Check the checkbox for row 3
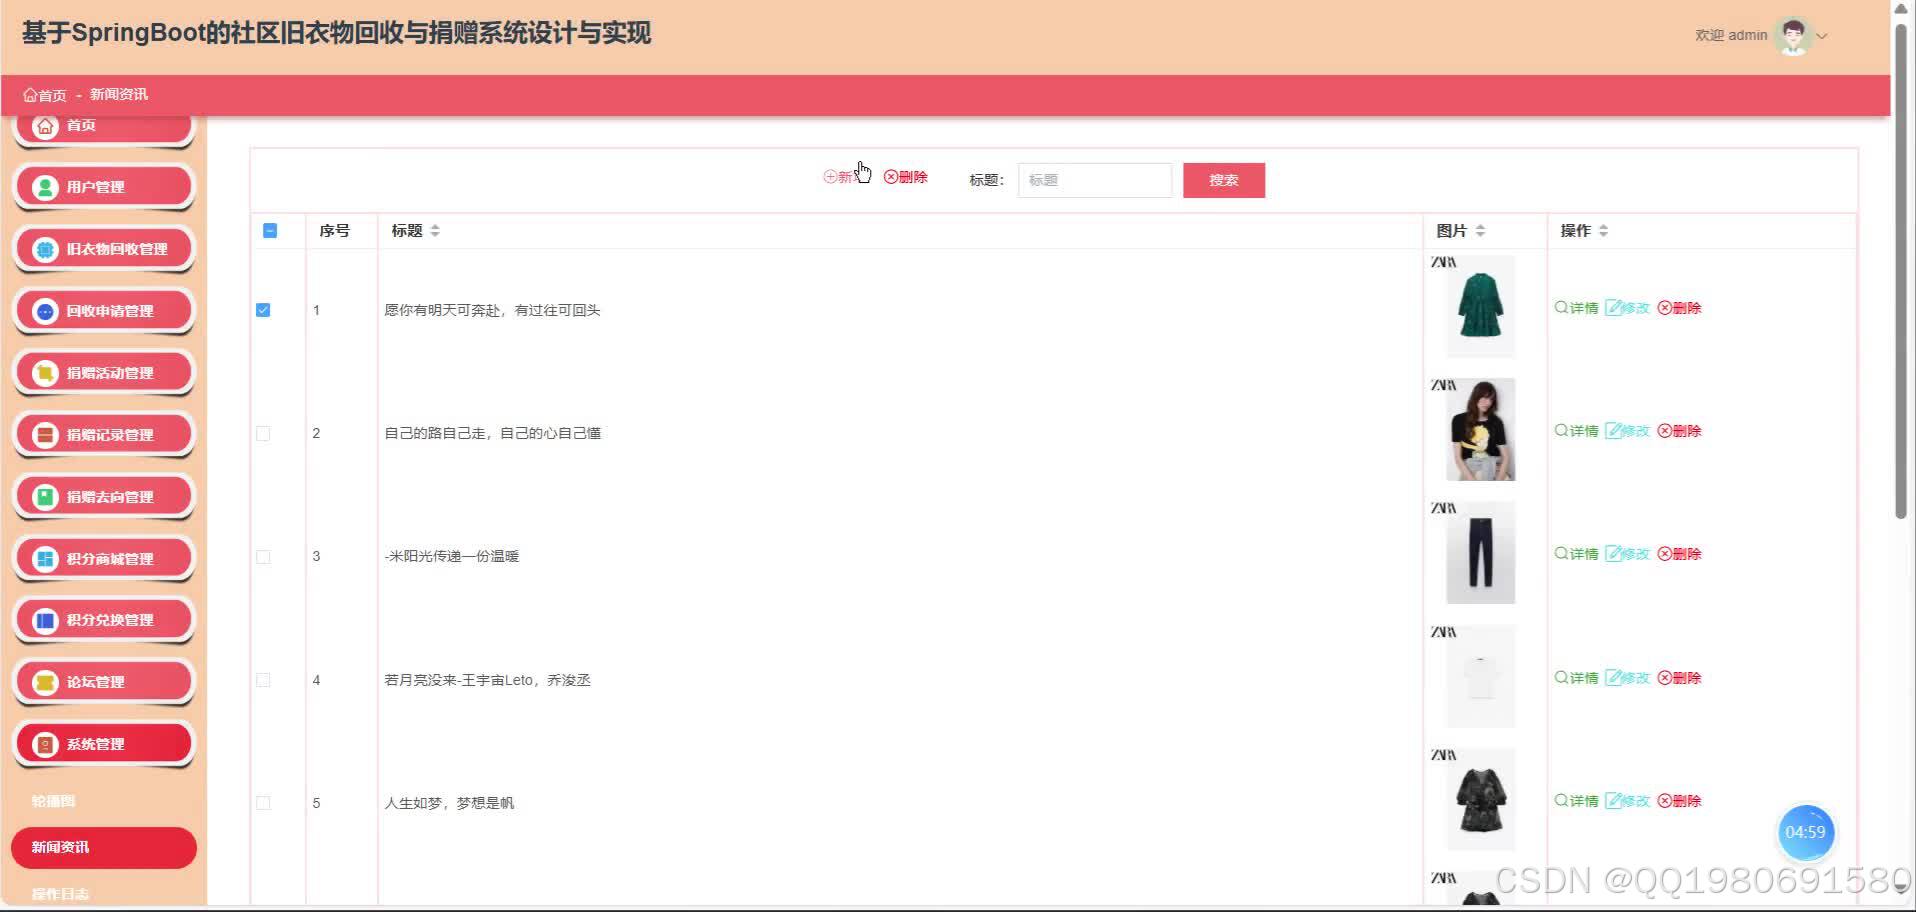The height and width of the screenshot is (912, 1916). (x=263, y=556)
